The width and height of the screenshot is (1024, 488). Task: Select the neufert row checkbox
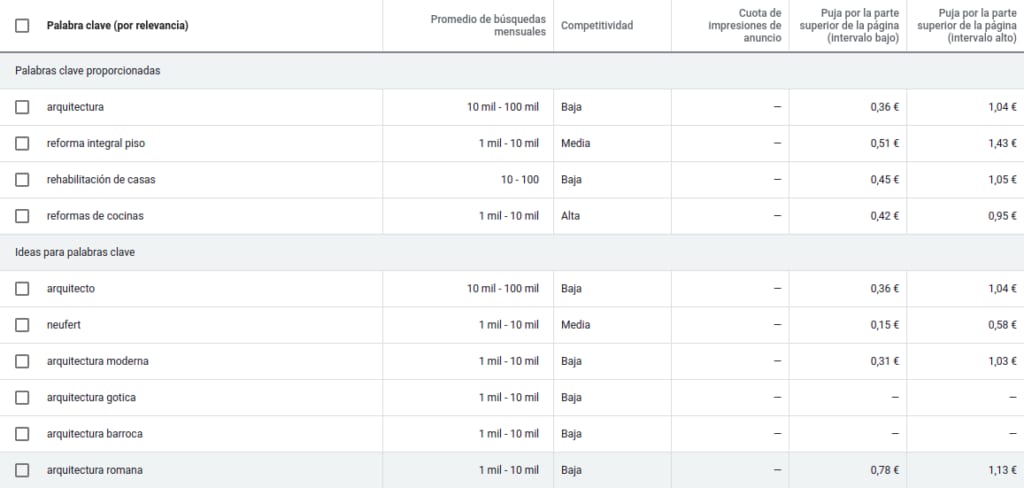pos(22,325)
